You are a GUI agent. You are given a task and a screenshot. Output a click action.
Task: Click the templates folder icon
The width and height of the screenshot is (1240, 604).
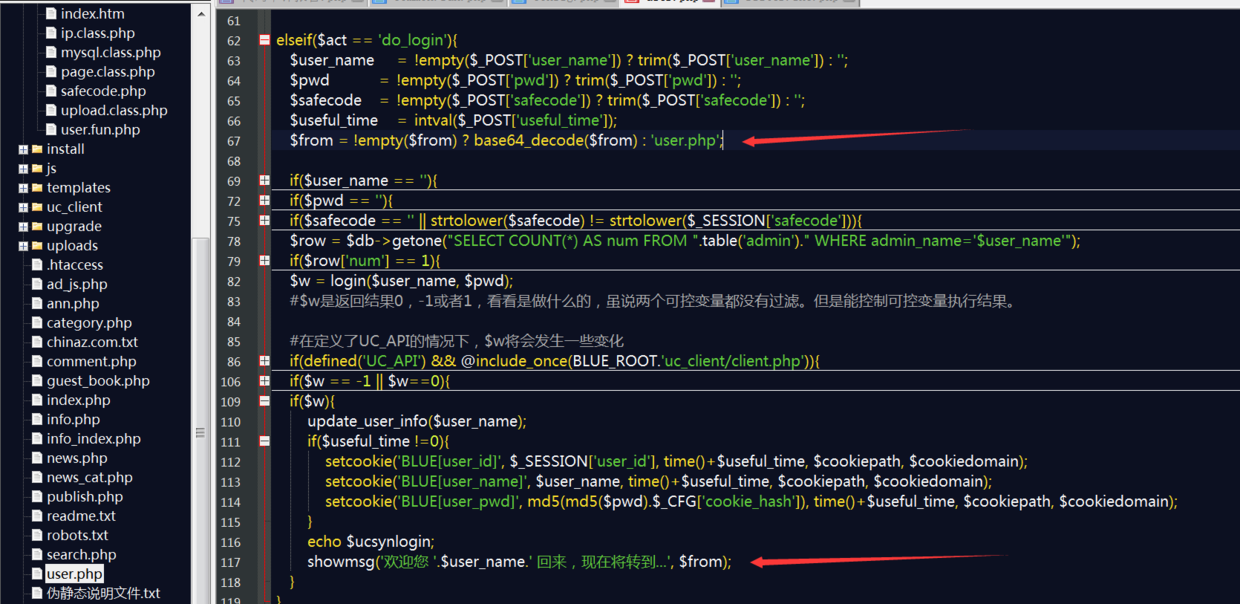point(37,188)
